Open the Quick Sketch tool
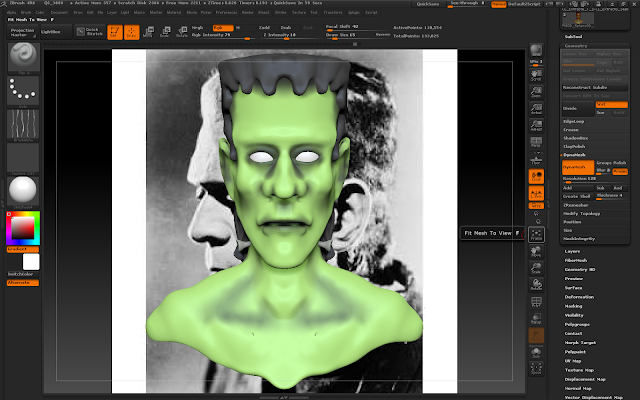This screenshot has height=400, width=640. point(90,32)
